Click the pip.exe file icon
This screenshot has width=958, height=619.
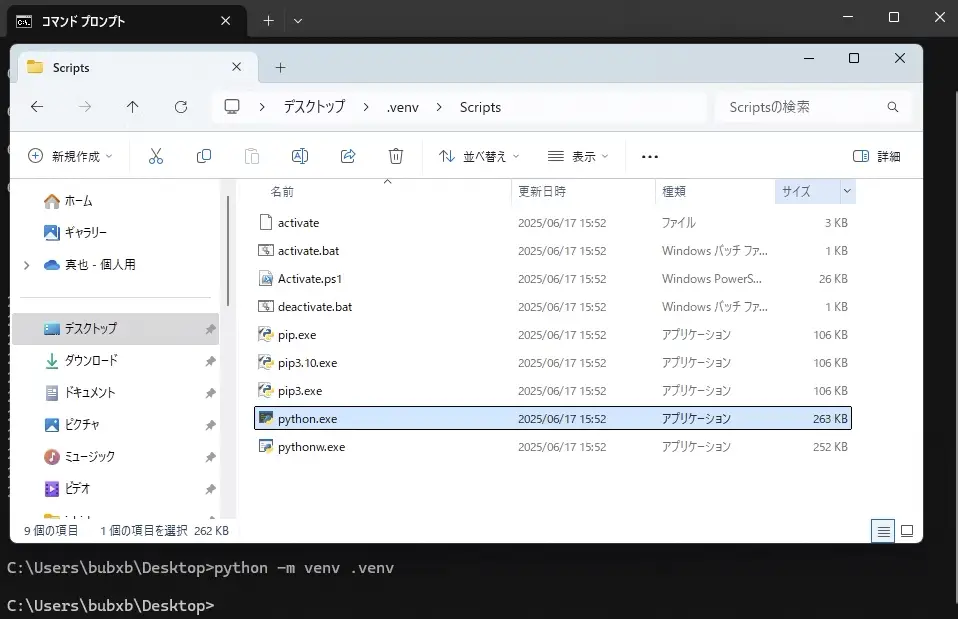[266, 335]
